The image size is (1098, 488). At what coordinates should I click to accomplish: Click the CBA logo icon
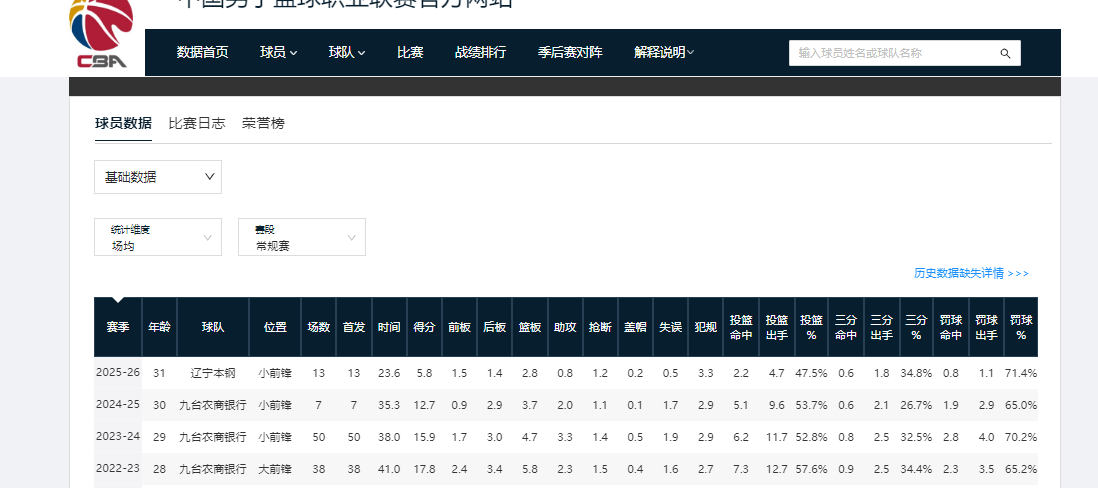click(x=101, y=33)
